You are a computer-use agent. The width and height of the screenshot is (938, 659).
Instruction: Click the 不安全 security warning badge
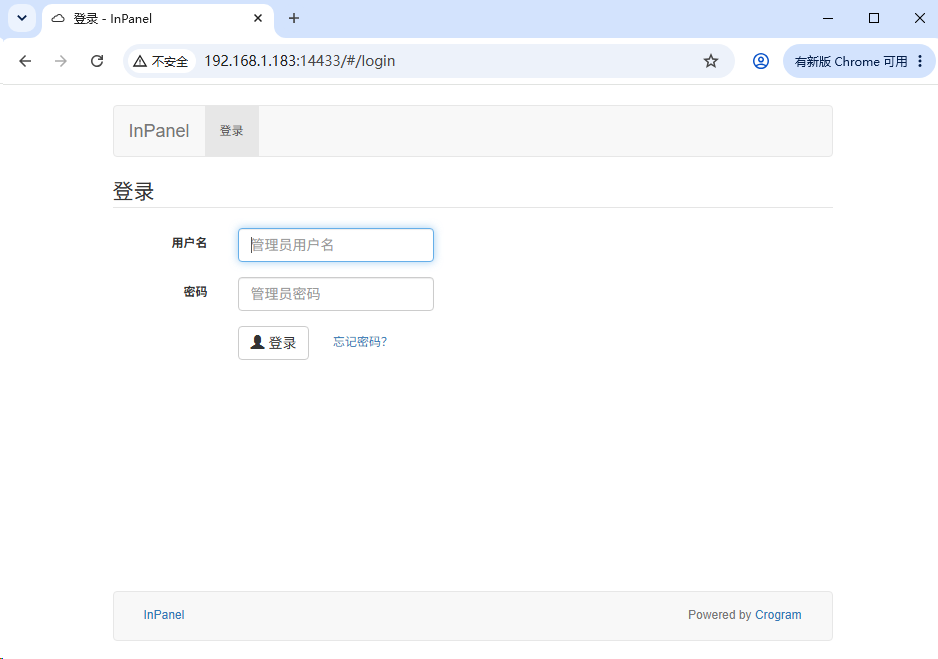161,61
